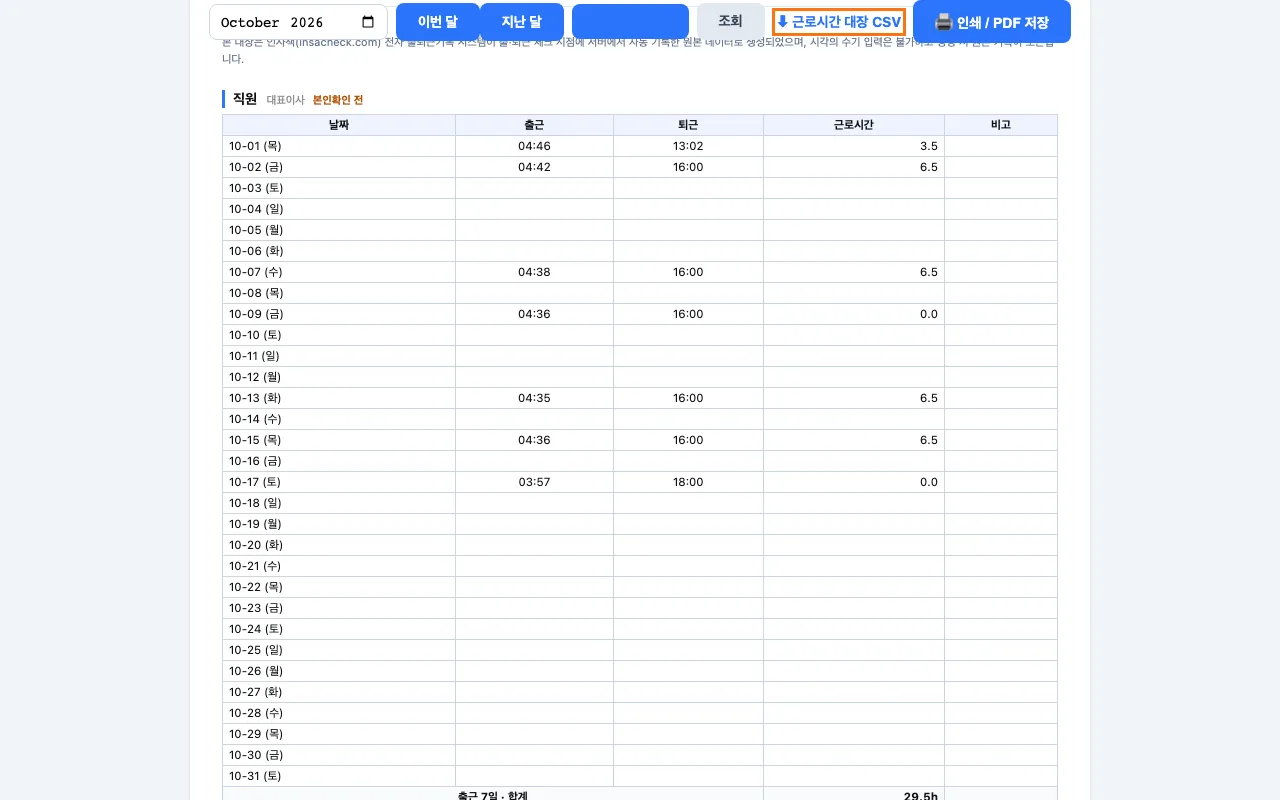Select the 10-13 (화) date cell
Viewport: 1280px width, 800px height.
point(339,398)
